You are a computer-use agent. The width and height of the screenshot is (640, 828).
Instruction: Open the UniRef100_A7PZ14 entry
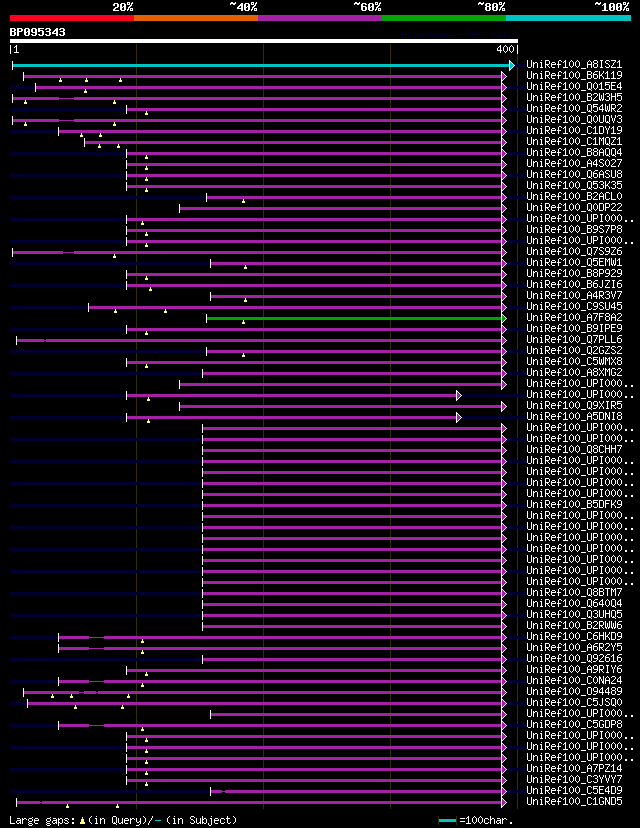pyautogui.click(x=574, y=769)
